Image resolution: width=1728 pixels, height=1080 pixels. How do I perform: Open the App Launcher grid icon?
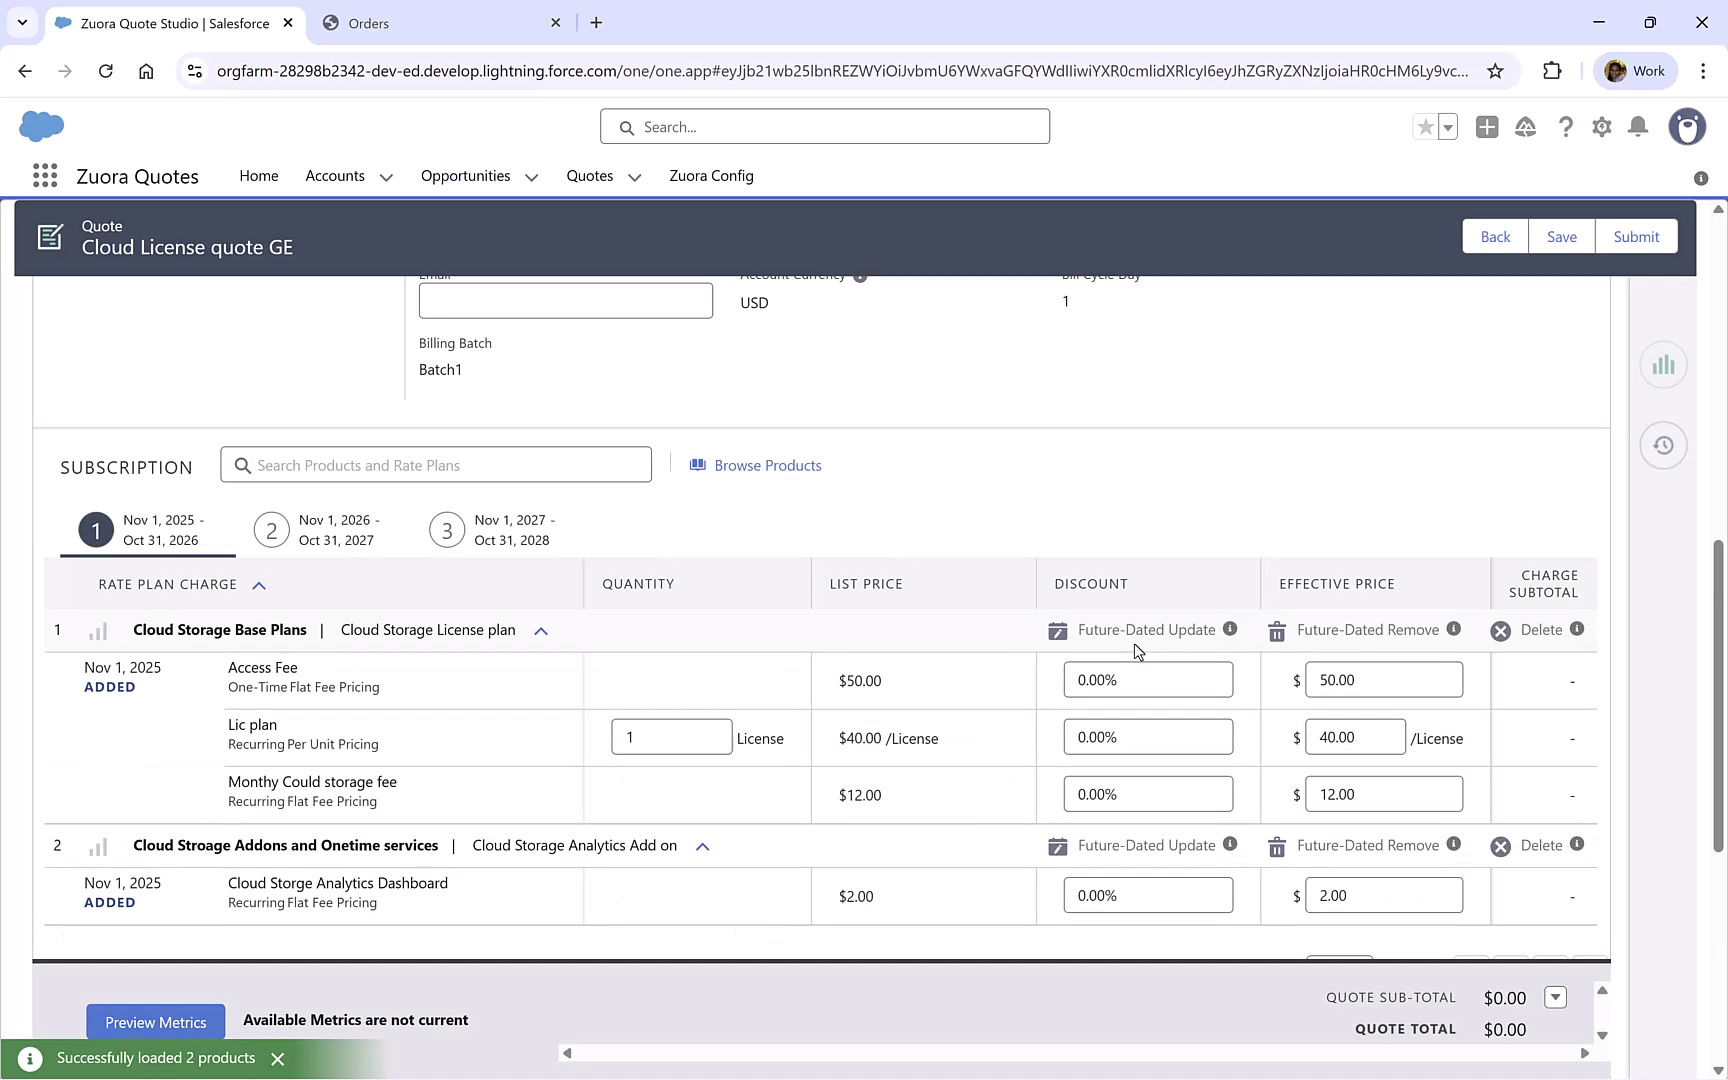point(45,175)
